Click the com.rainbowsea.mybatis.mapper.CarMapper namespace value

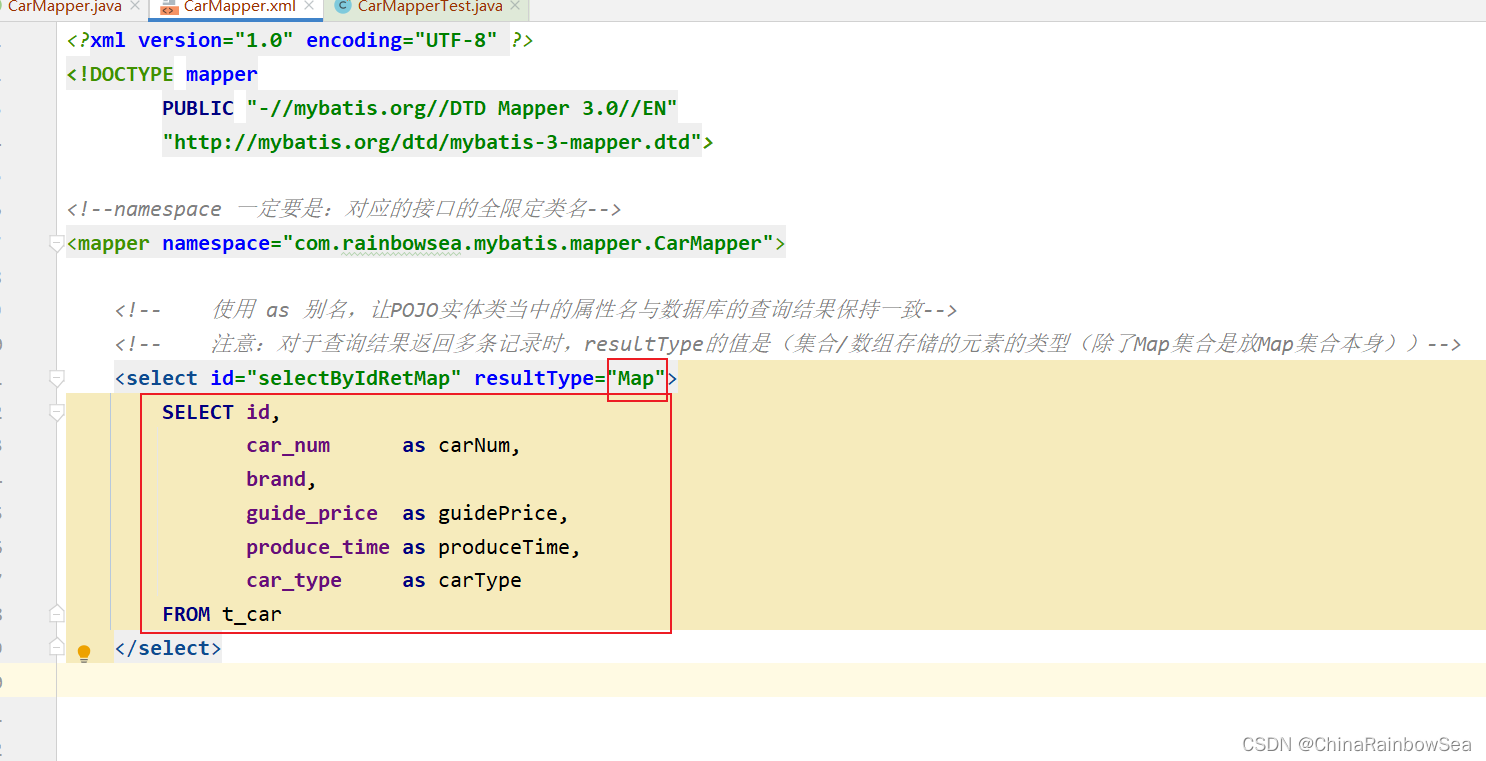click(x=527, y=244)
